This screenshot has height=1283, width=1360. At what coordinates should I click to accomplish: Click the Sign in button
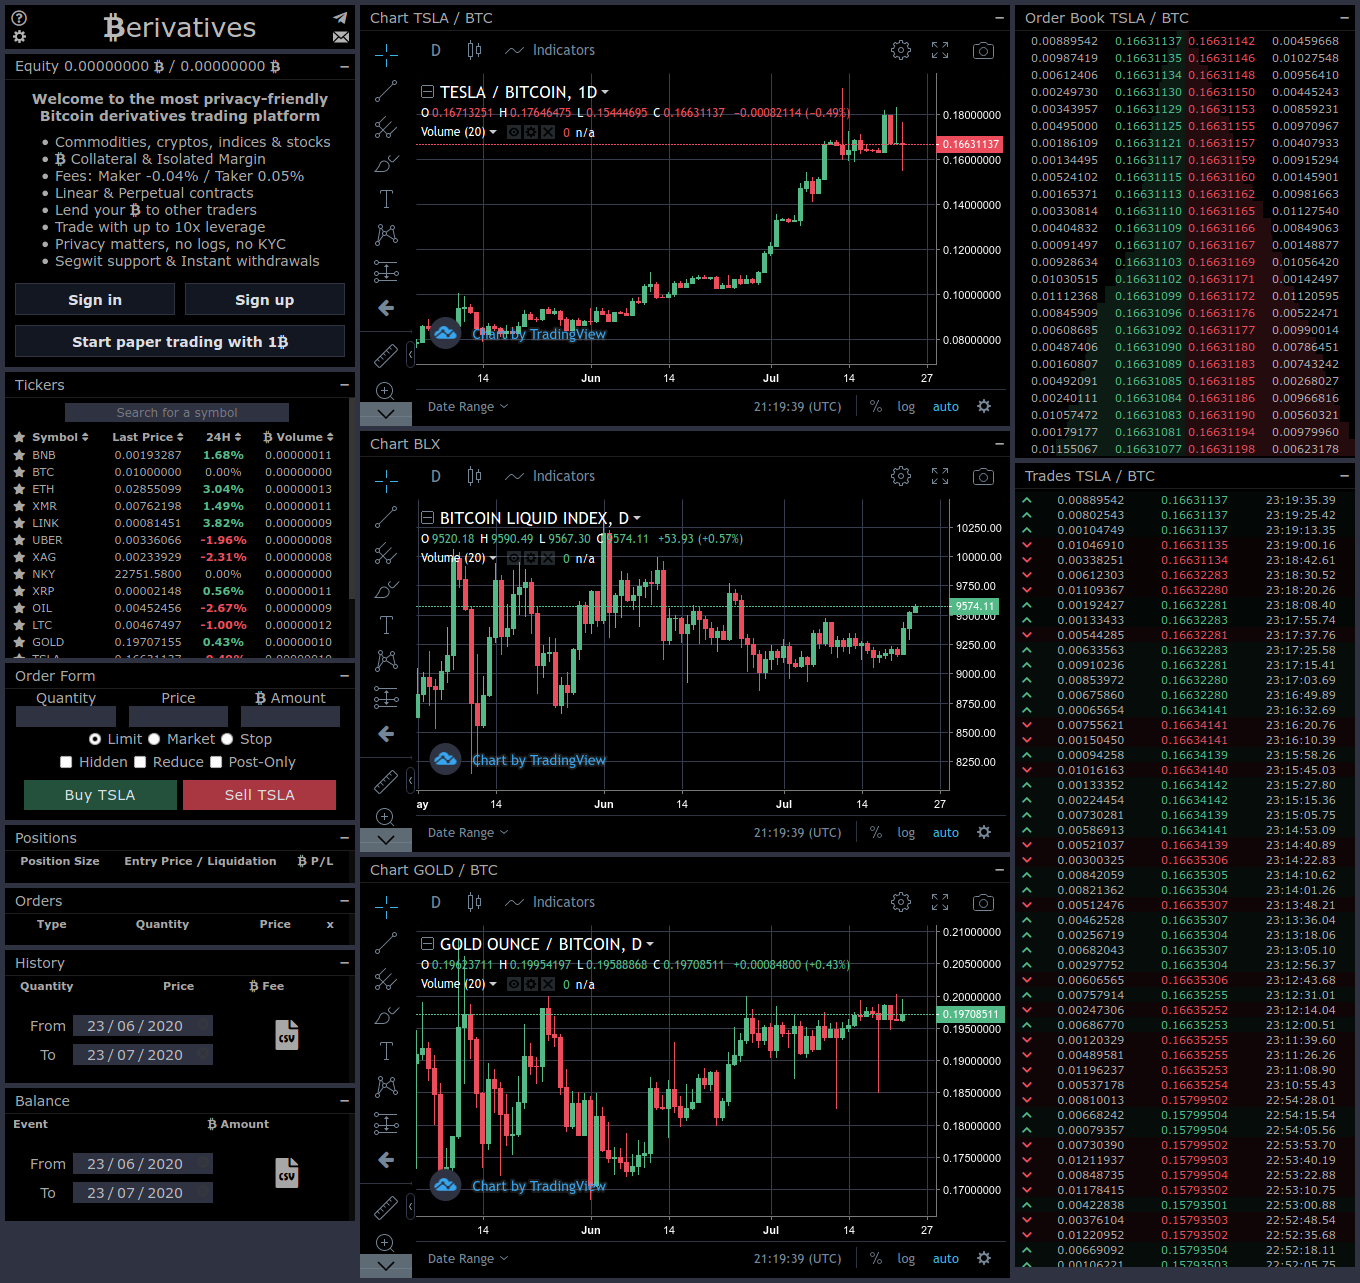pos(95,300)
